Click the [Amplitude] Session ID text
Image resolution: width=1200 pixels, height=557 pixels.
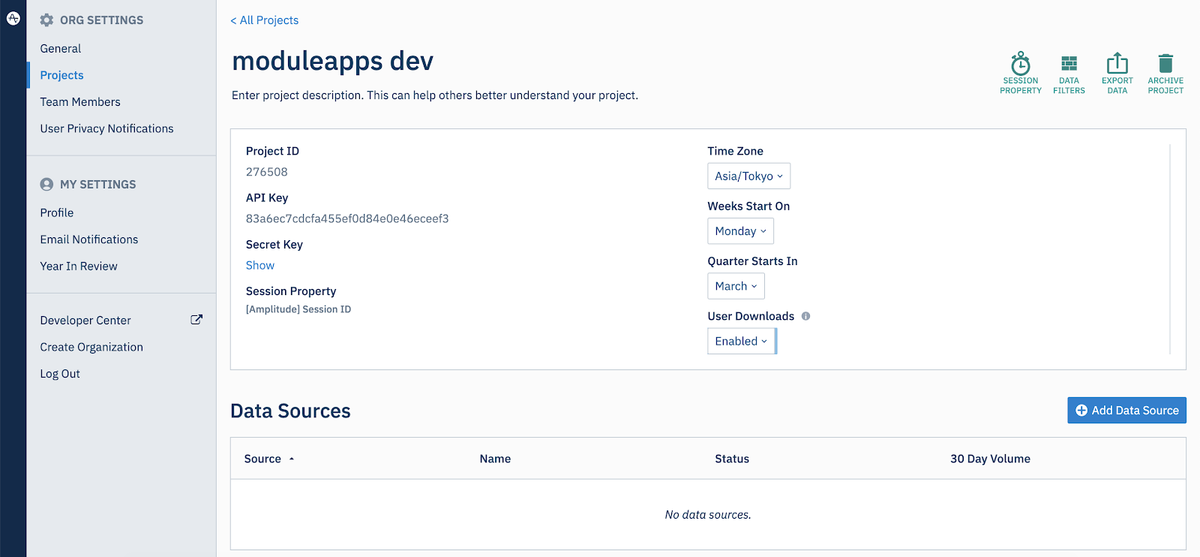(299, 310)
